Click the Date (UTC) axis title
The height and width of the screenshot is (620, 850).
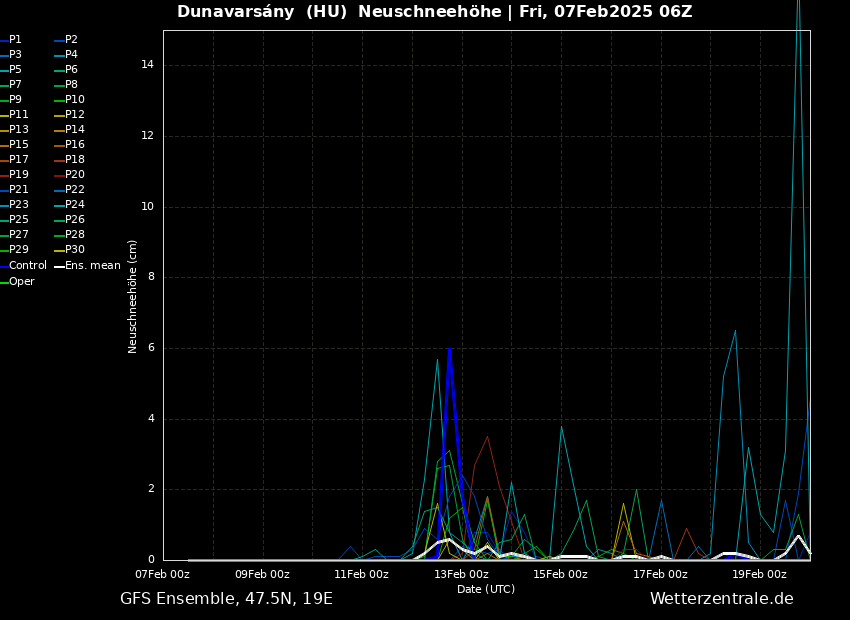pyautogui.click(x=486, y=590)
